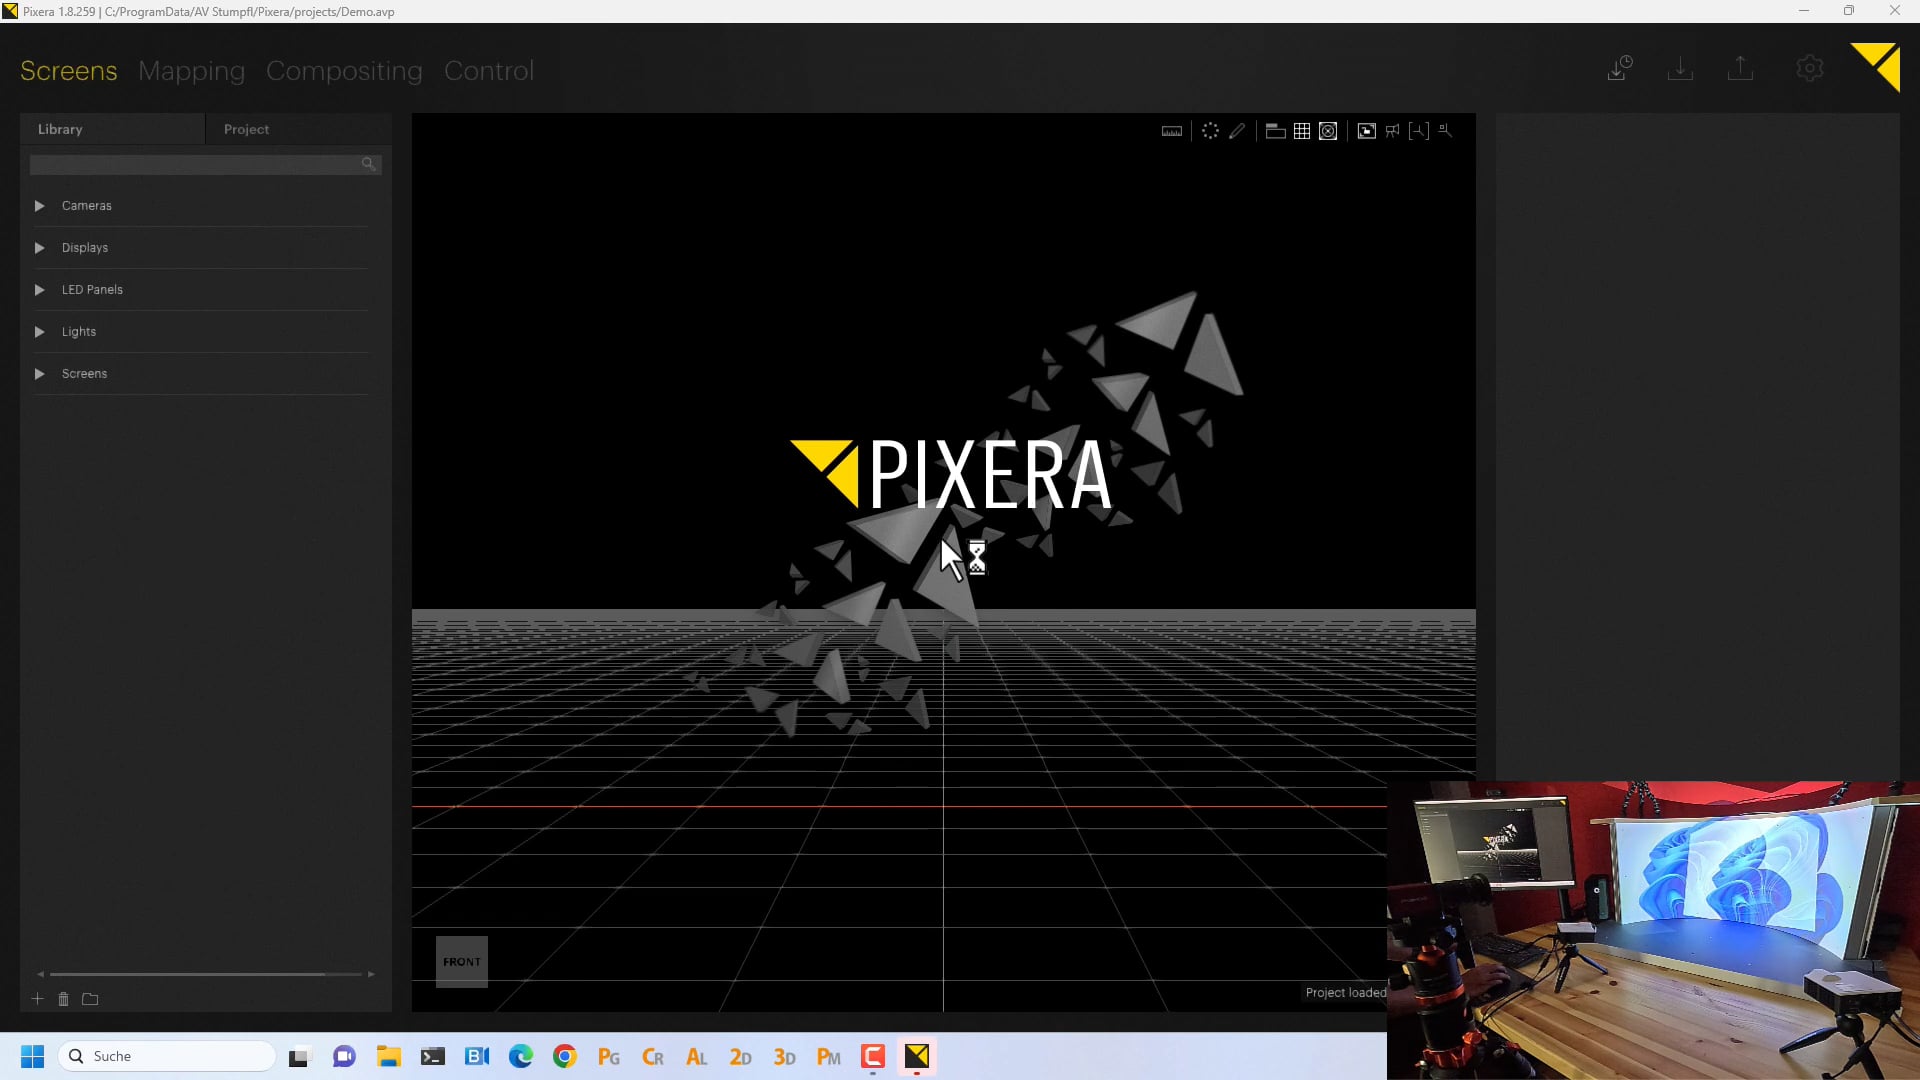Click the FRONT view cube button
The image size is (1920, 1080).
pyautogui.click(x=462, y=962)
